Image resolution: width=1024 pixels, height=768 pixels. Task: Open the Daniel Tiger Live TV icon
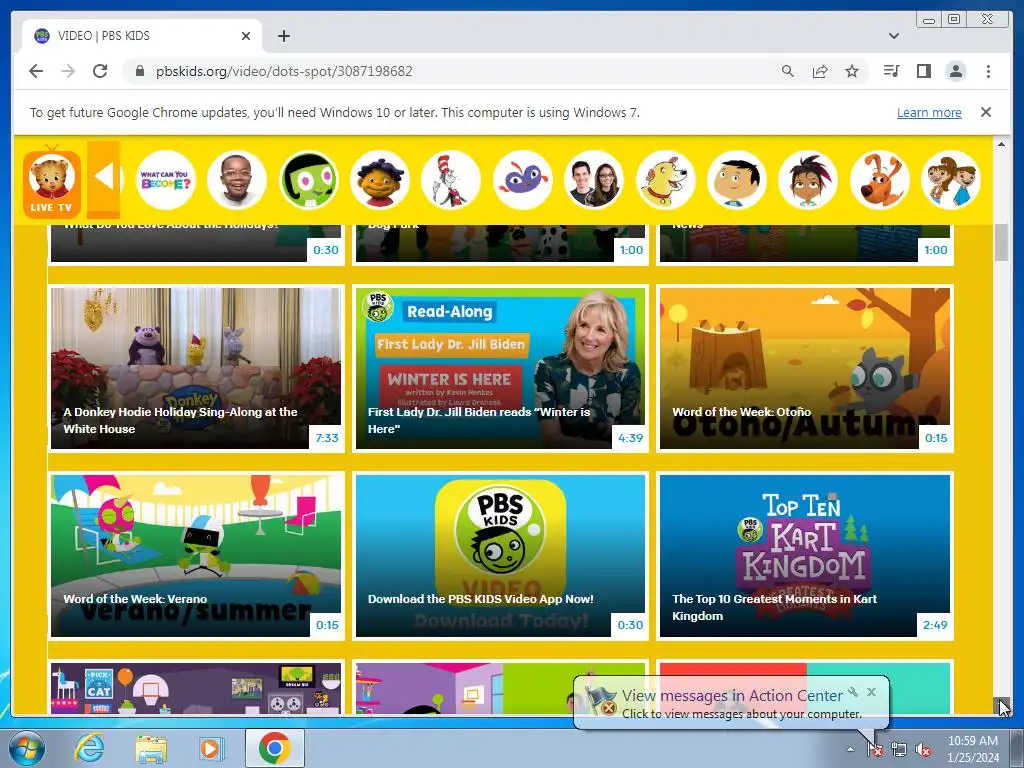pyautogui.click(x=52, y=181)
